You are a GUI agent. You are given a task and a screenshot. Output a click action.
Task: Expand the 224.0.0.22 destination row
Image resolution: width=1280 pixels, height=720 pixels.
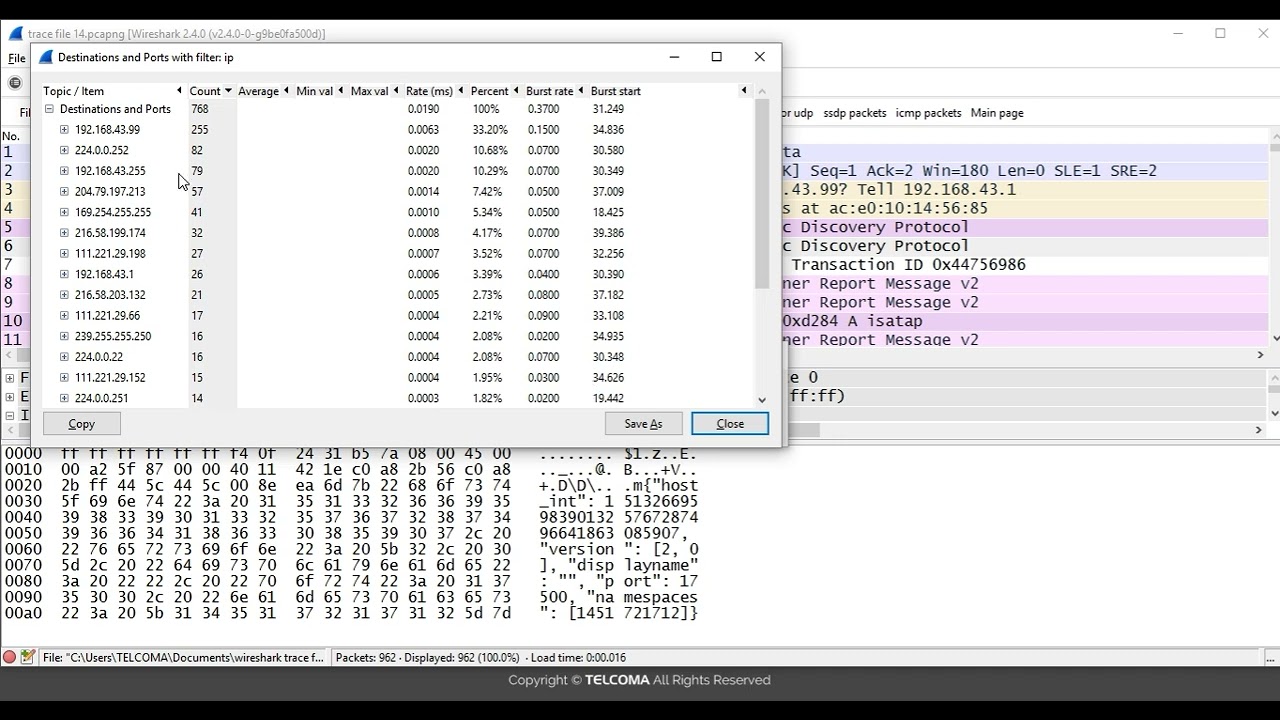point(64,357)
